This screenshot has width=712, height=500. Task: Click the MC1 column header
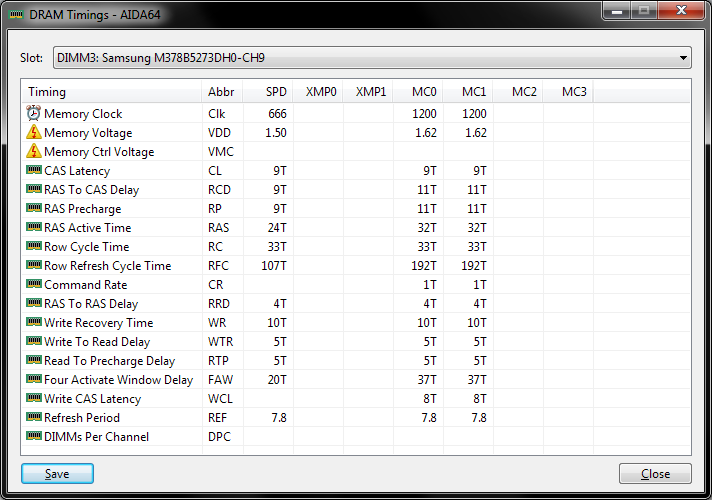(468, 92)
